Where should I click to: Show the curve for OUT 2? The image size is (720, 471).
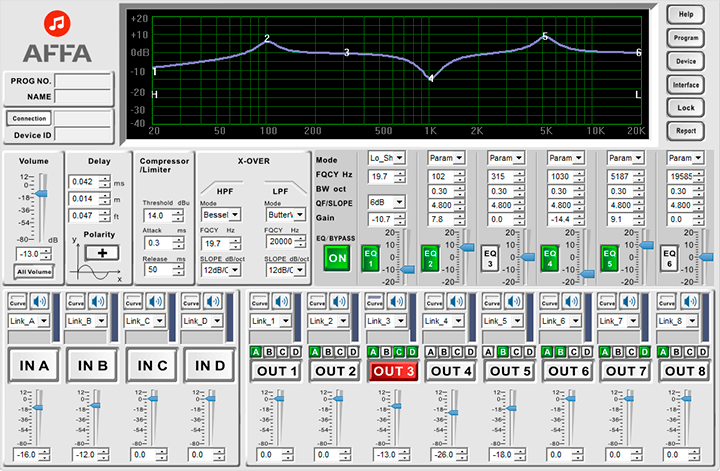(x=317, y=302)
